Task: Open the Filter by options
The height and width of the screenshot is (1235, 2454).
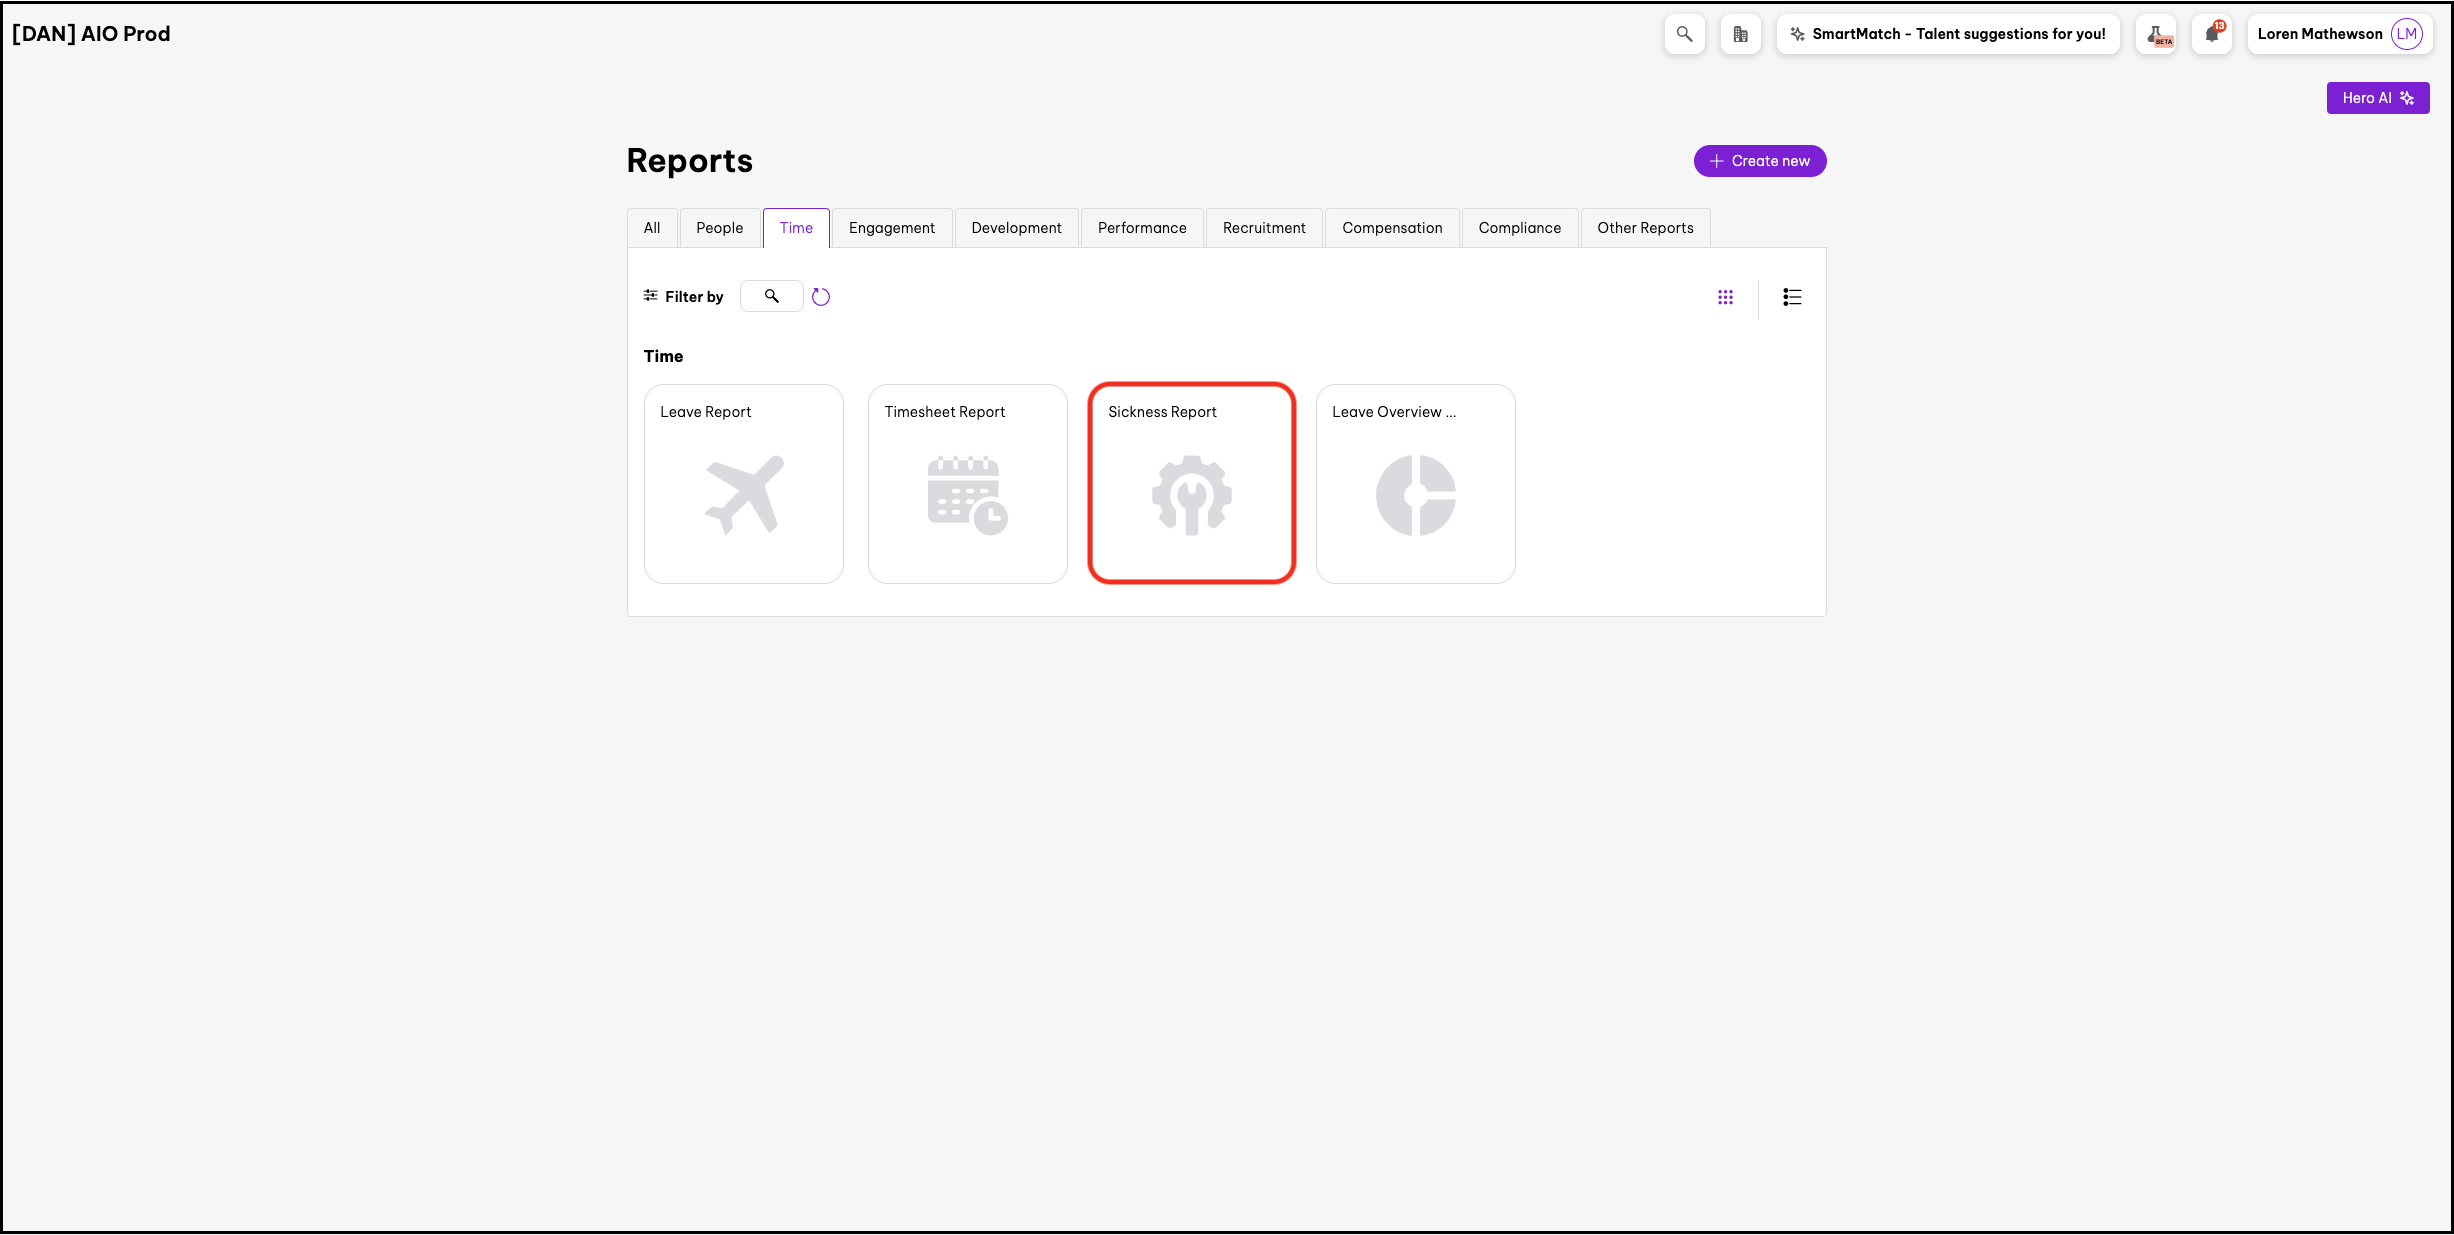Action: click(x=684, y=297)
